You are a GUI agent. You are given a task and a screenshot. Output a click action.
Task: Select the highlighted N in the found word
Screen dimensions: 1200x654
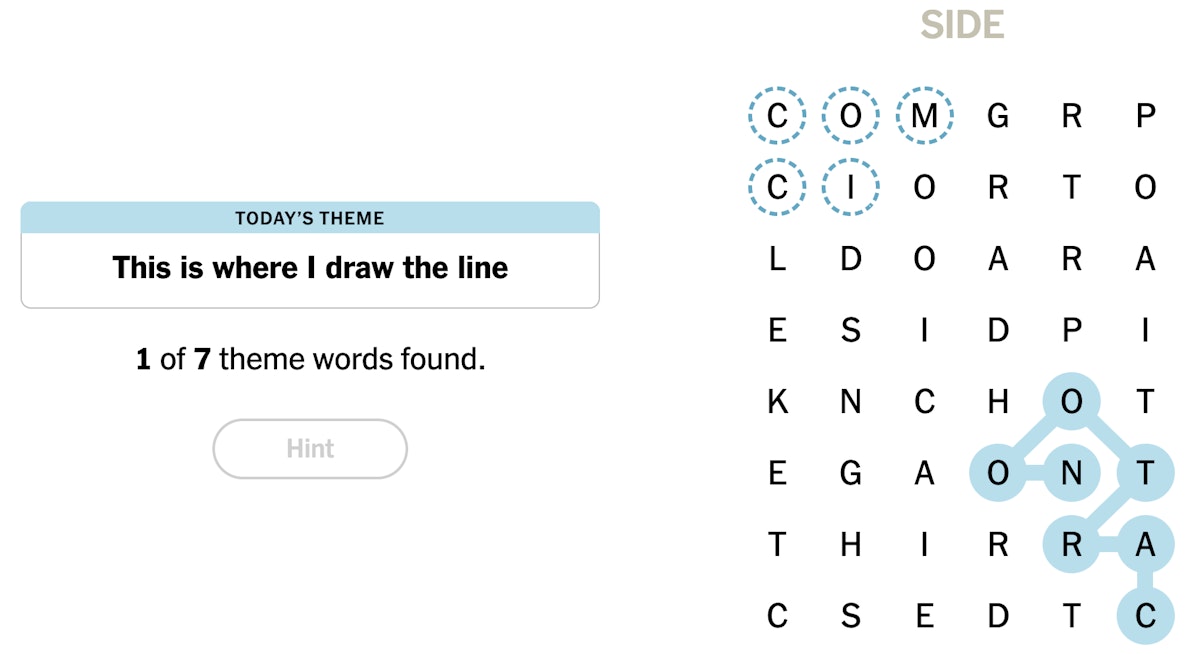[1070, 473]
